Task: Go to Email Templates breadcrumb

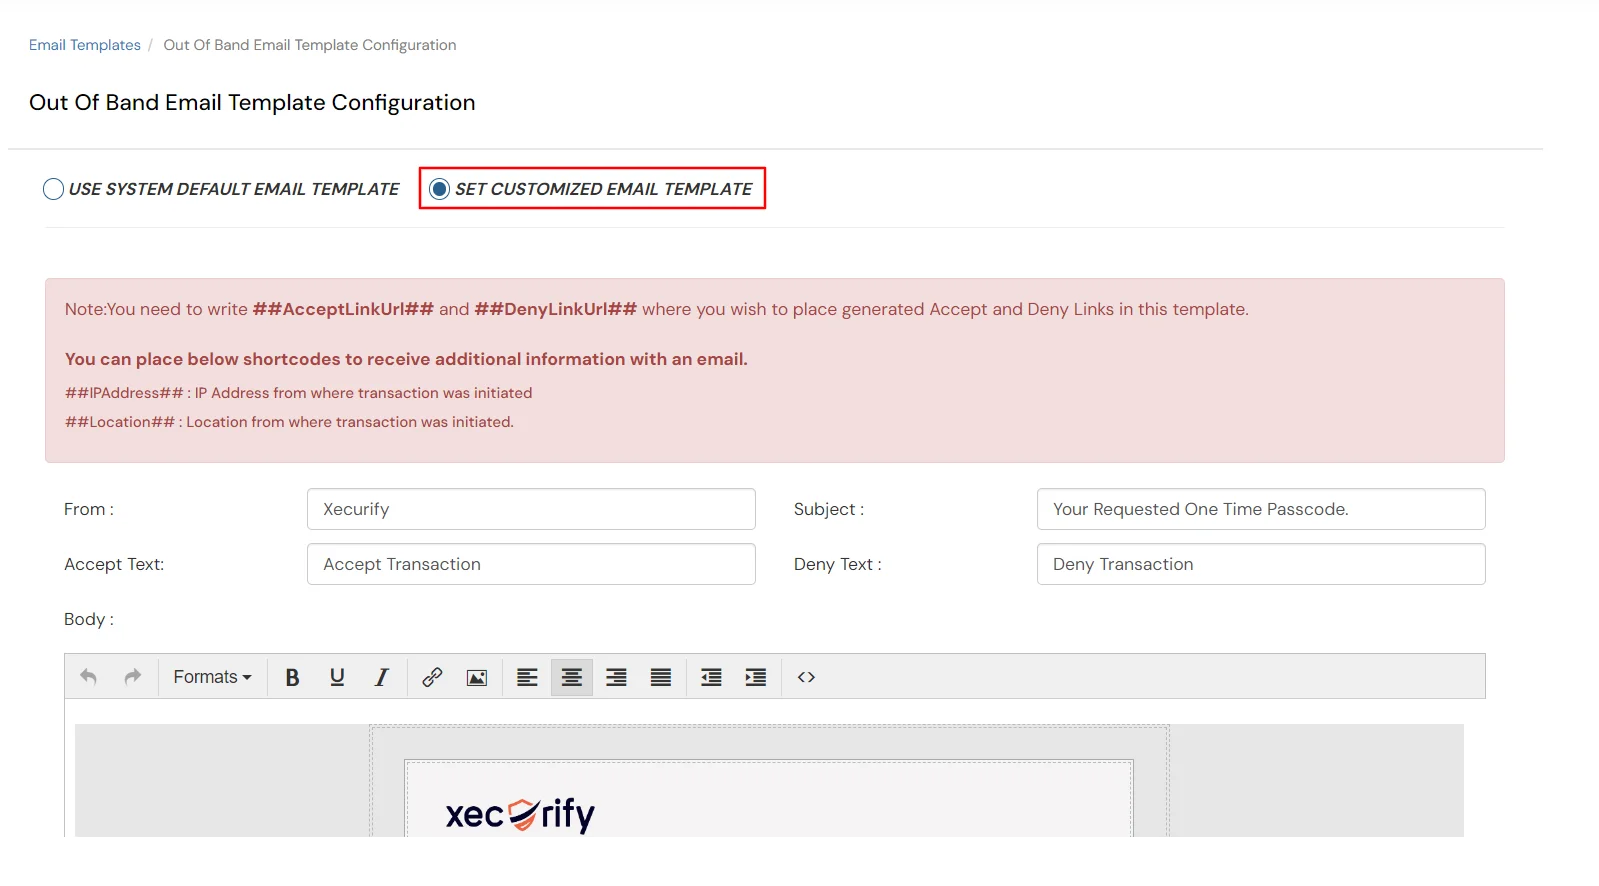Action: tap(85, 45)
